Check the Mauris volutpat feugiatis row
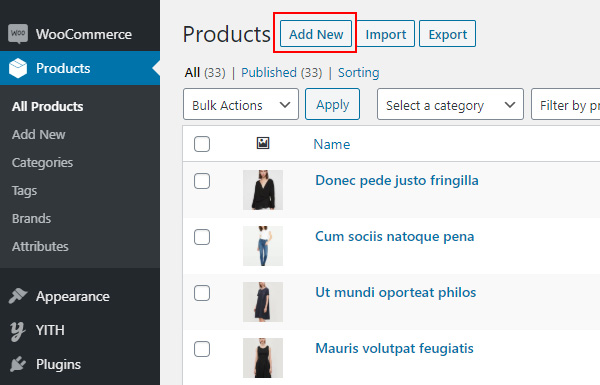The width and height of the screenshot is (600, 385). (x=202, y=349)
